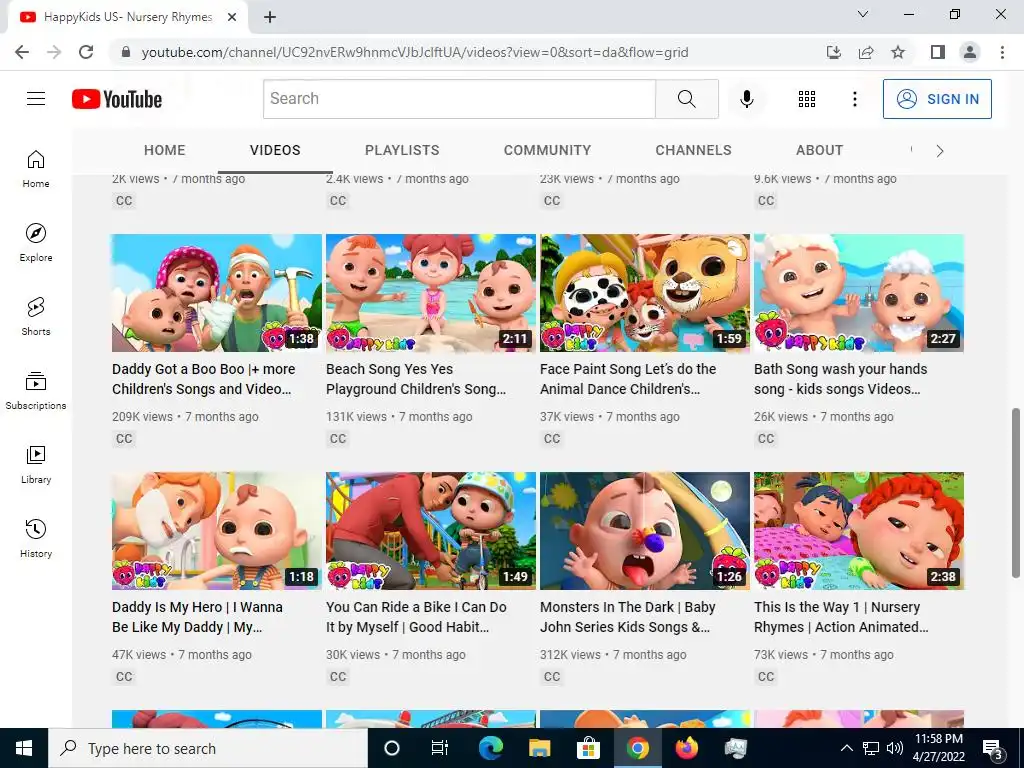Image resolution: width=1024 pixels, height=768 pixels.
Task: Open CHANNELS tab
Action: coord(693,150)
